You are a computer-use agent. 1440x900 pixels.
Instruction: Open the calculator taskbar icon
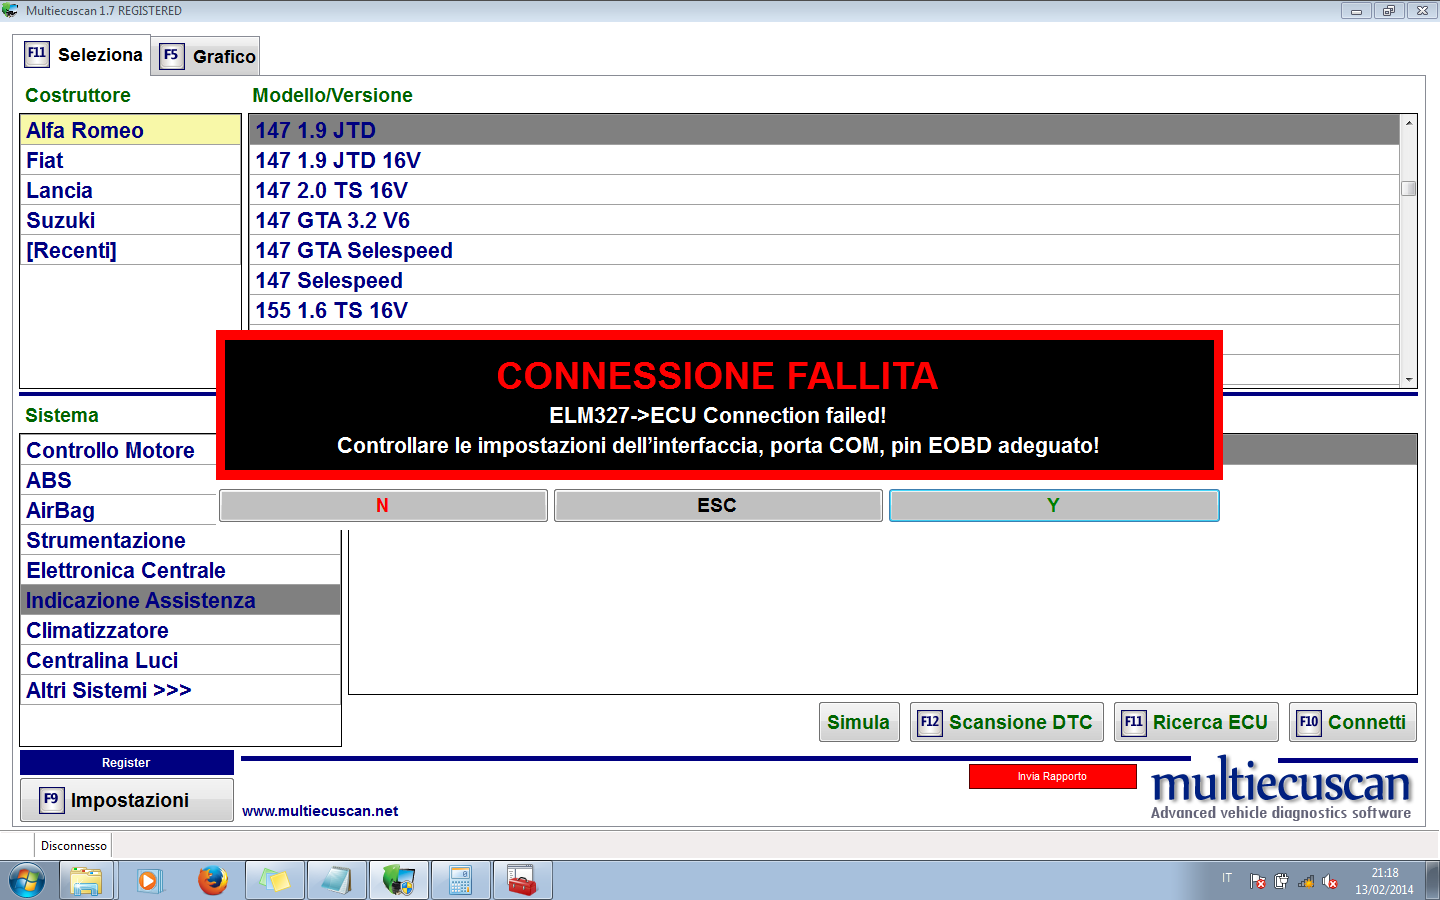tap(460, 881)
